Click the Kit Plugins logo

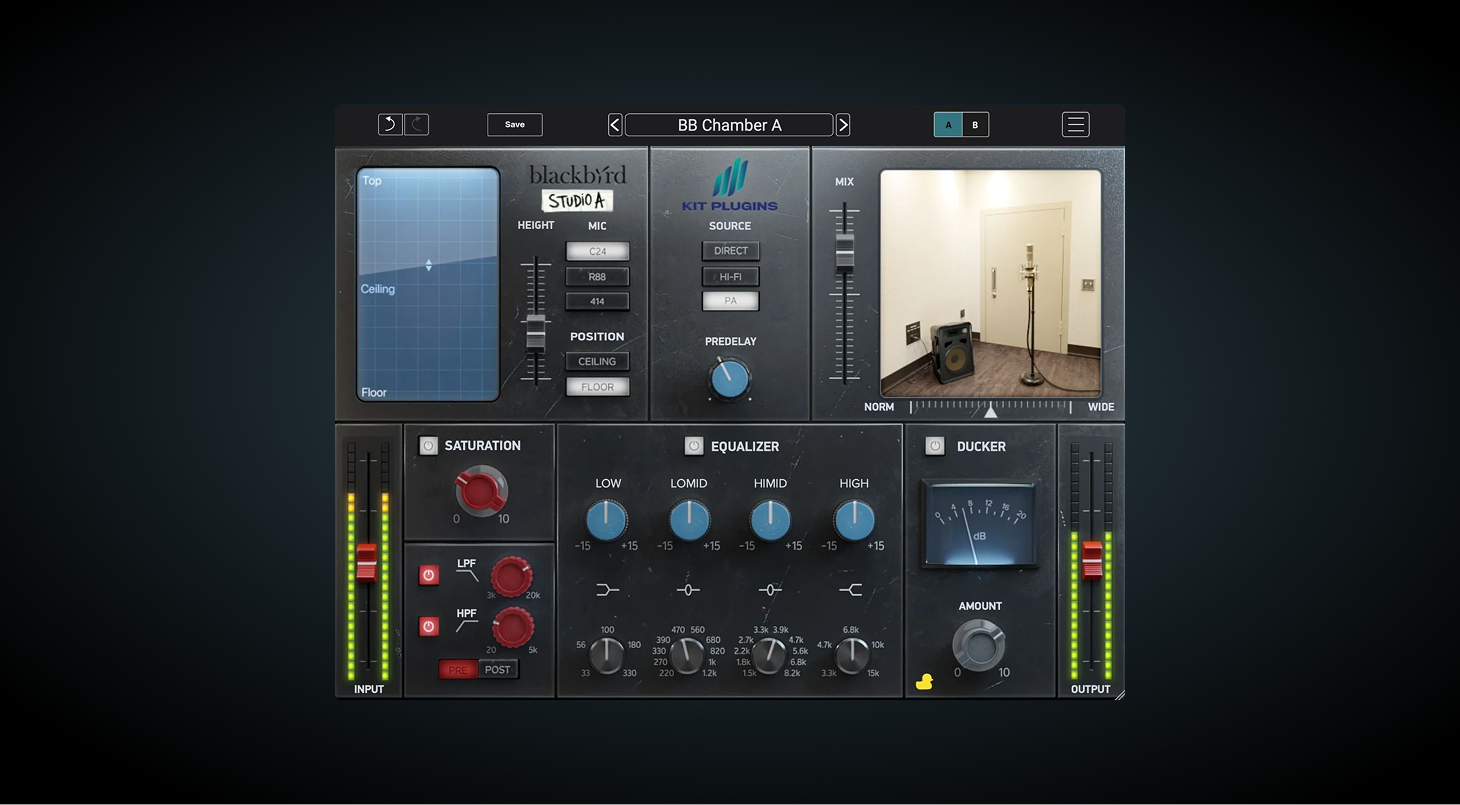coord(730,185)
